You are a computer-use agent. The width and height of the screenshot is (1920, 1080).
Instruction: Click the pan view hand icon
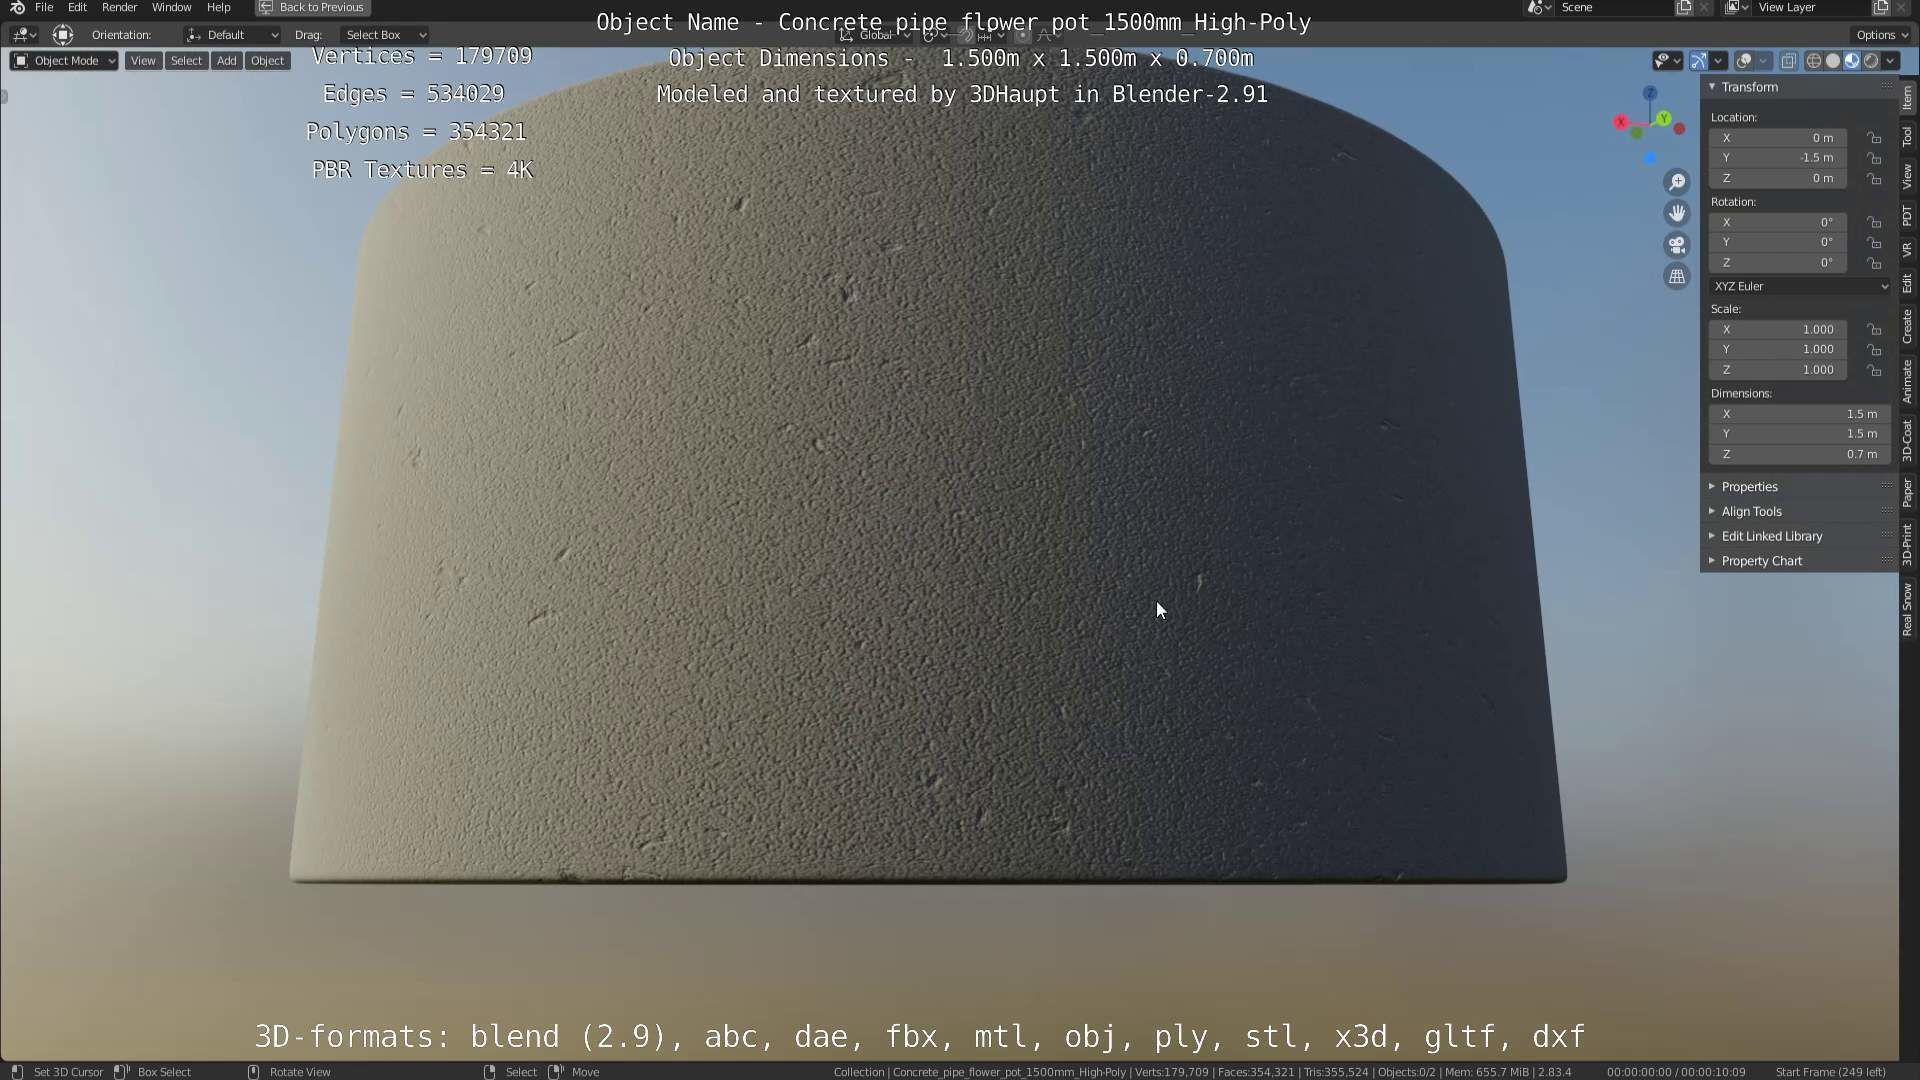(1677, 213)
